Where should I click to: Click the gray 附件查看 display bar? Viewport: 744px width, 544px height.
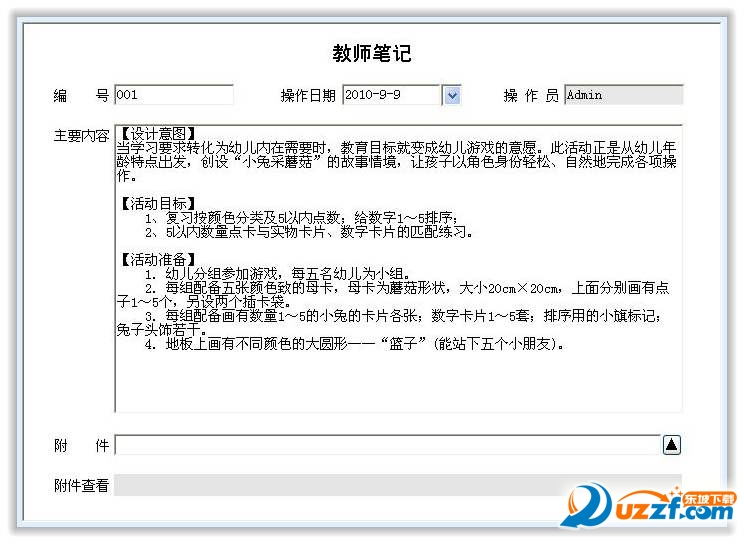[x=398, y=485]
